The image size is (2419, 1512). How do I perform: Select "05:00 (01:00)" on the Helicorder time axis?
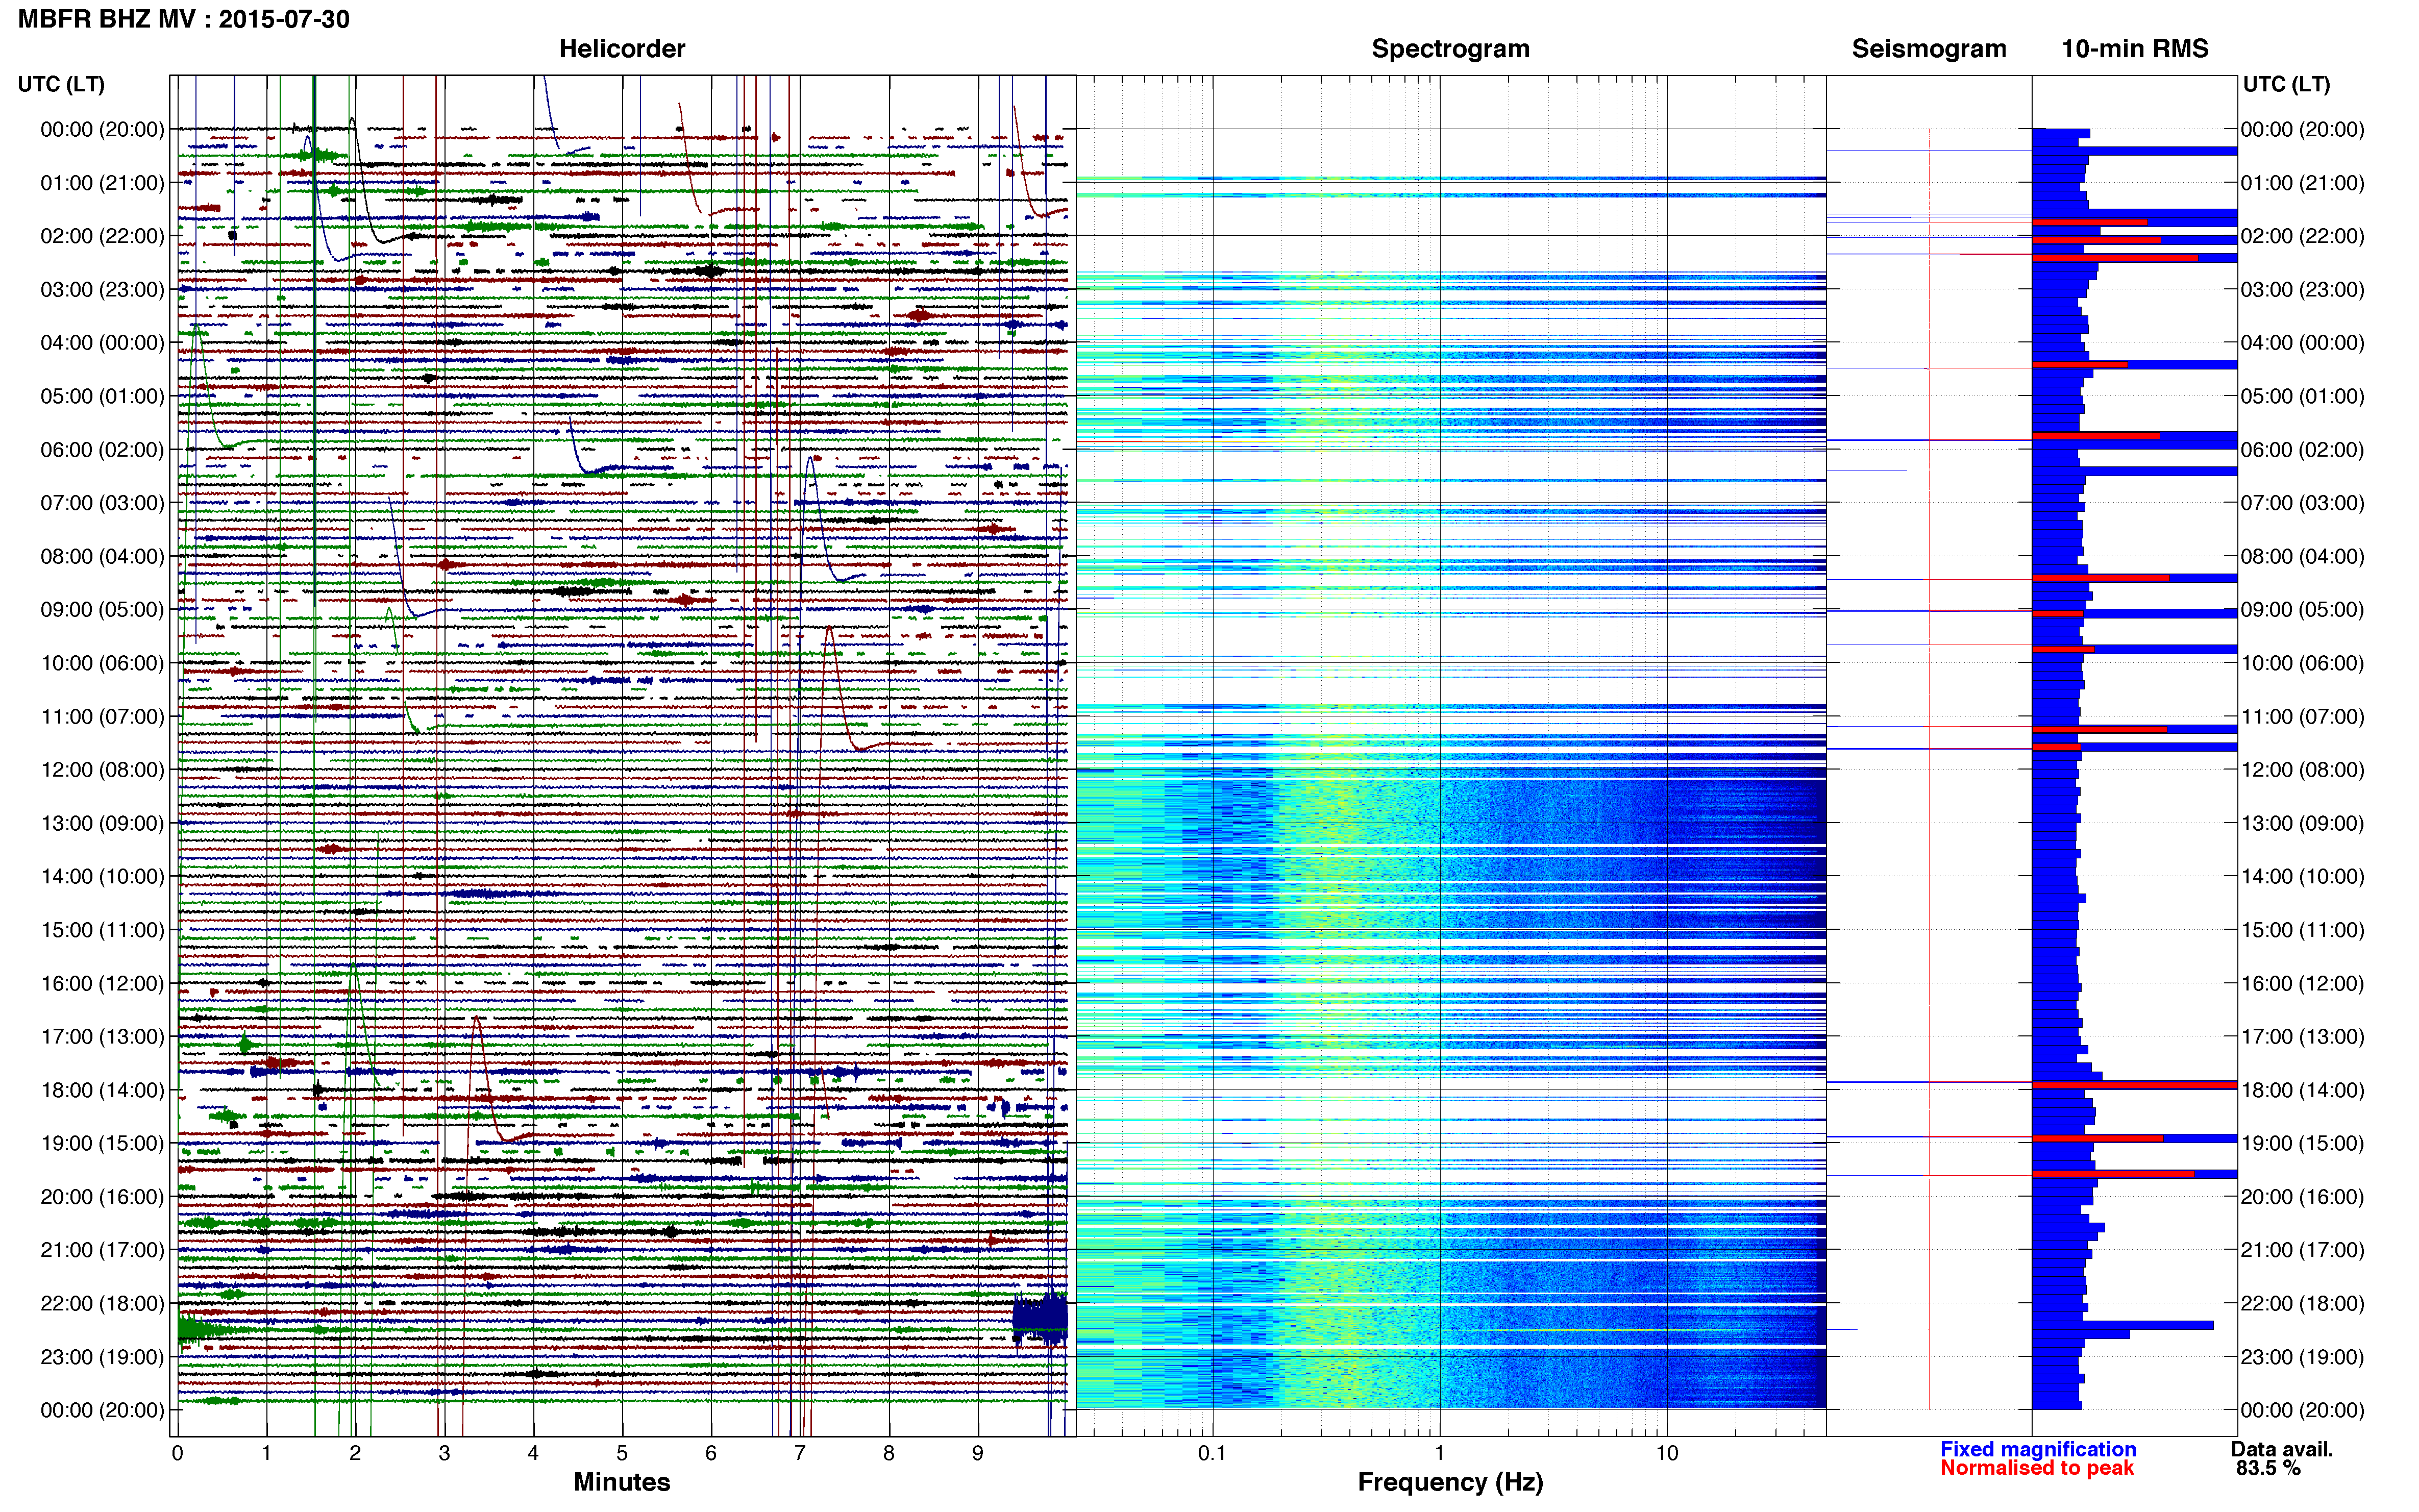(102, 396)
